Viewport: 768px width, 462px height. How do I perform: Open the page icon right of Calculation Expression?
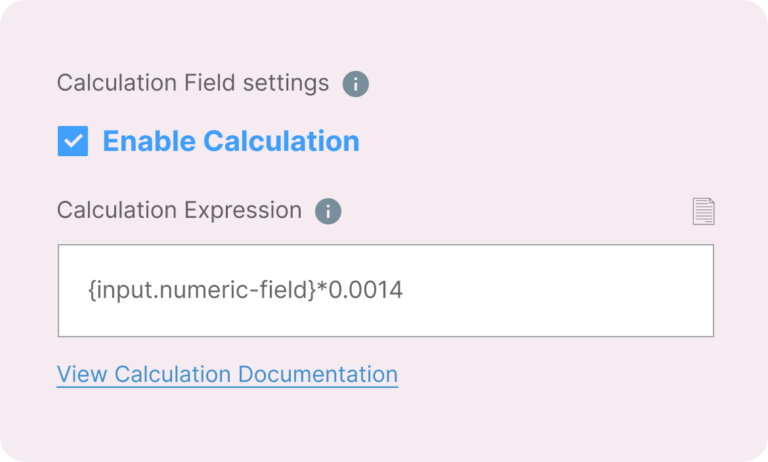pos(704,211)
